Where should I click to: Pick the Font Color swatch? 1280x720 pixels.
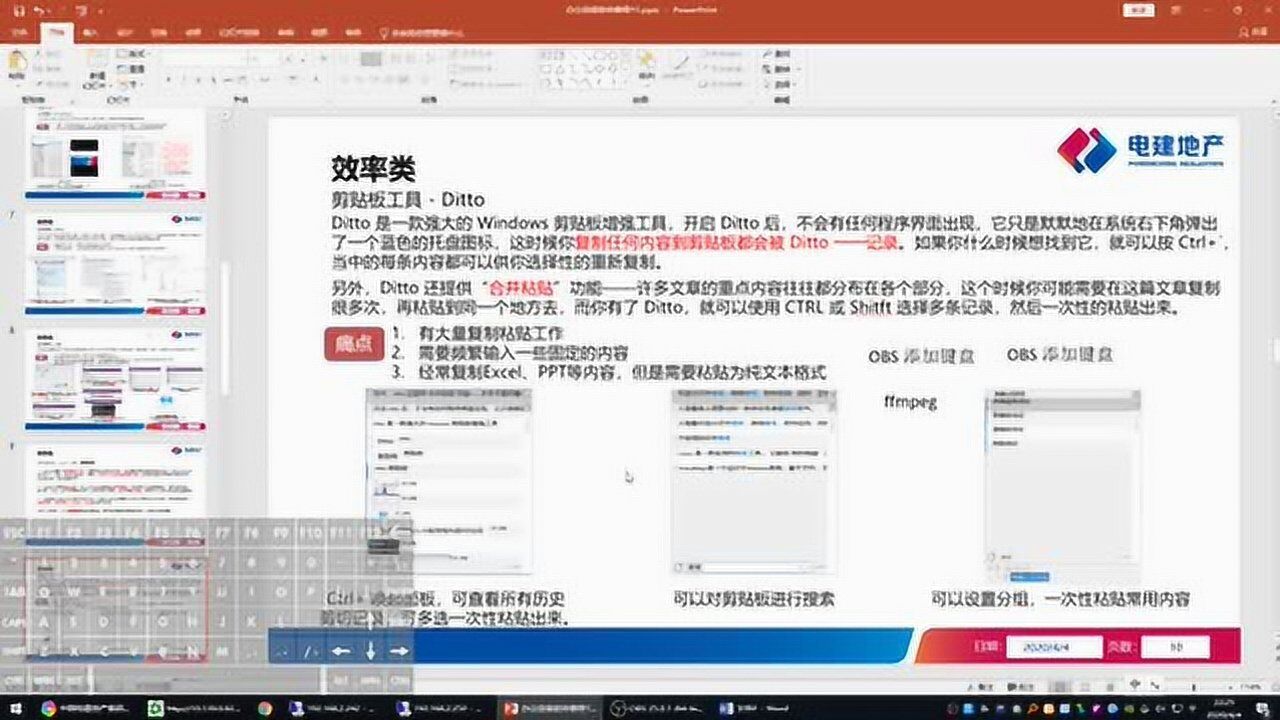(315, 79)
